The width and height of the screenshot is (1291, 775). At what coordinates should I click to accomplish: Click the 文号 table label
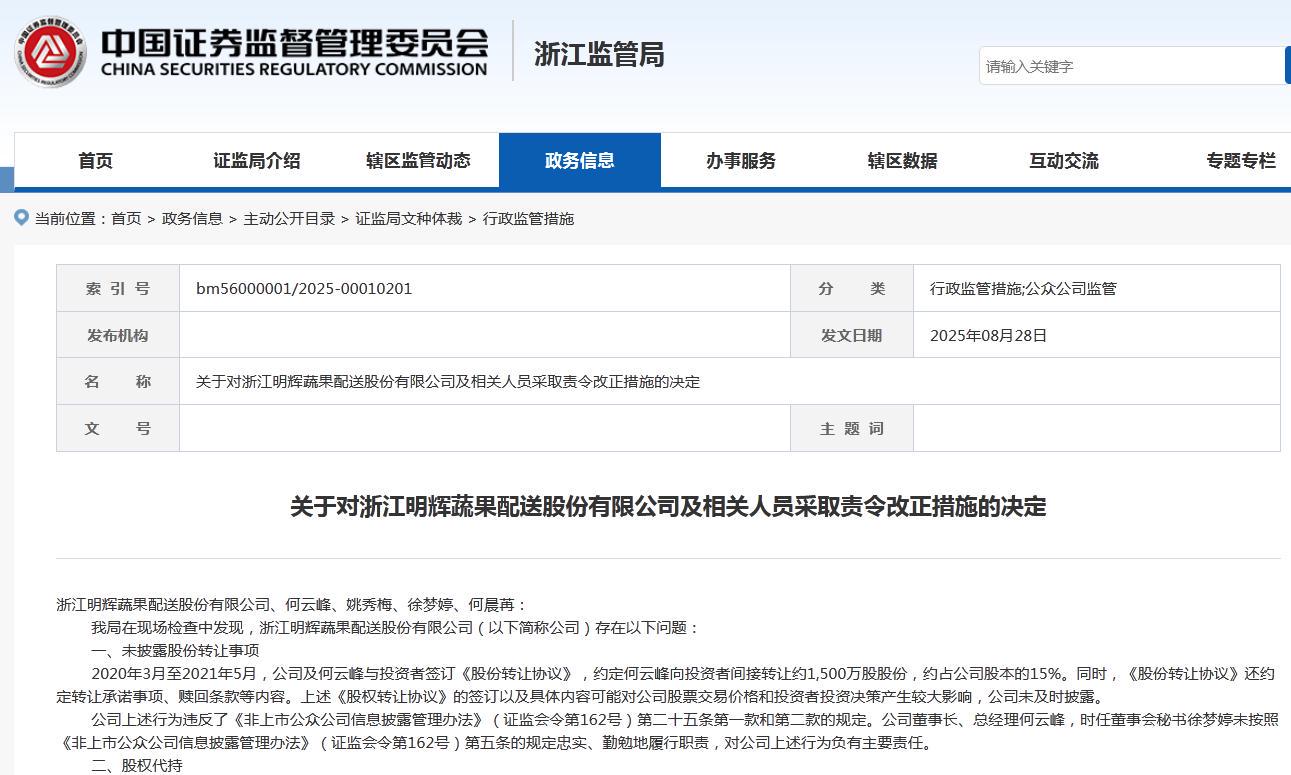[x=118, y=428]
